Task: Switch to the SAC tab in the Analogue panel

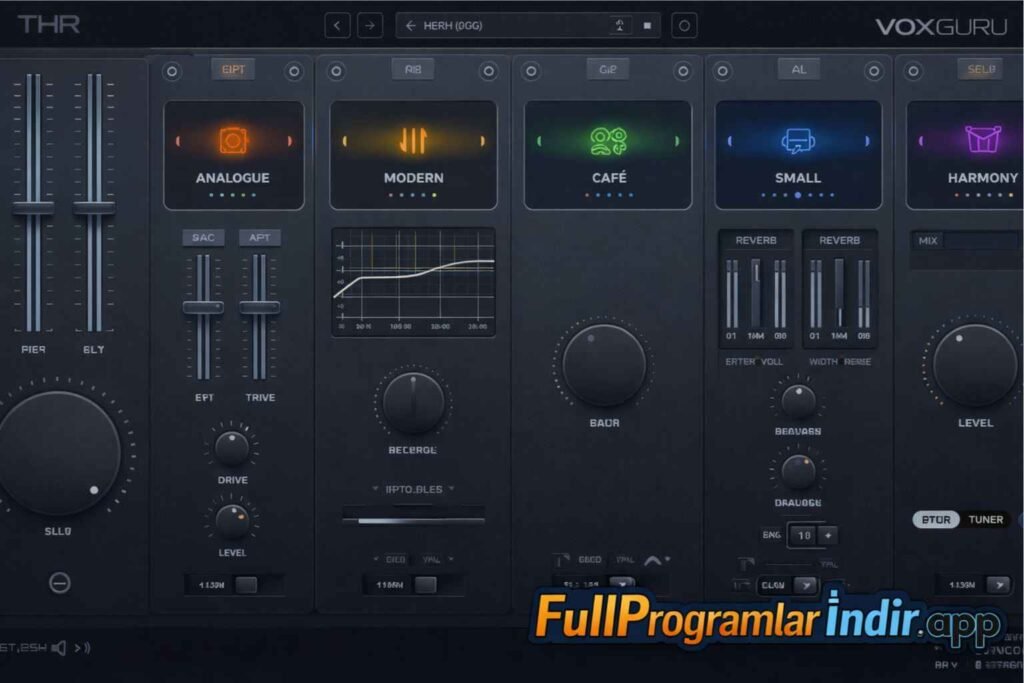Action: click(x=203, y=237)
